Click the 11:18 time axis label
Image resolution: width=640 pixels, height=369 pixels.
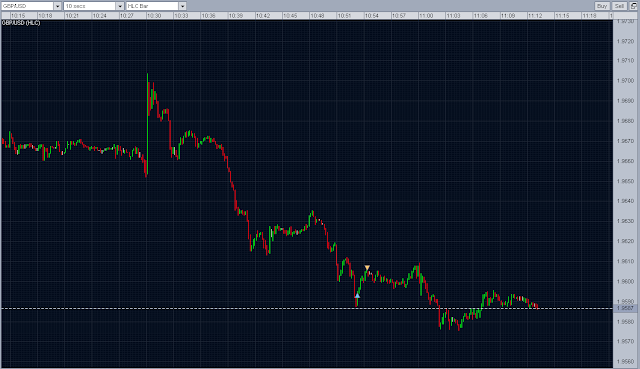589,16
